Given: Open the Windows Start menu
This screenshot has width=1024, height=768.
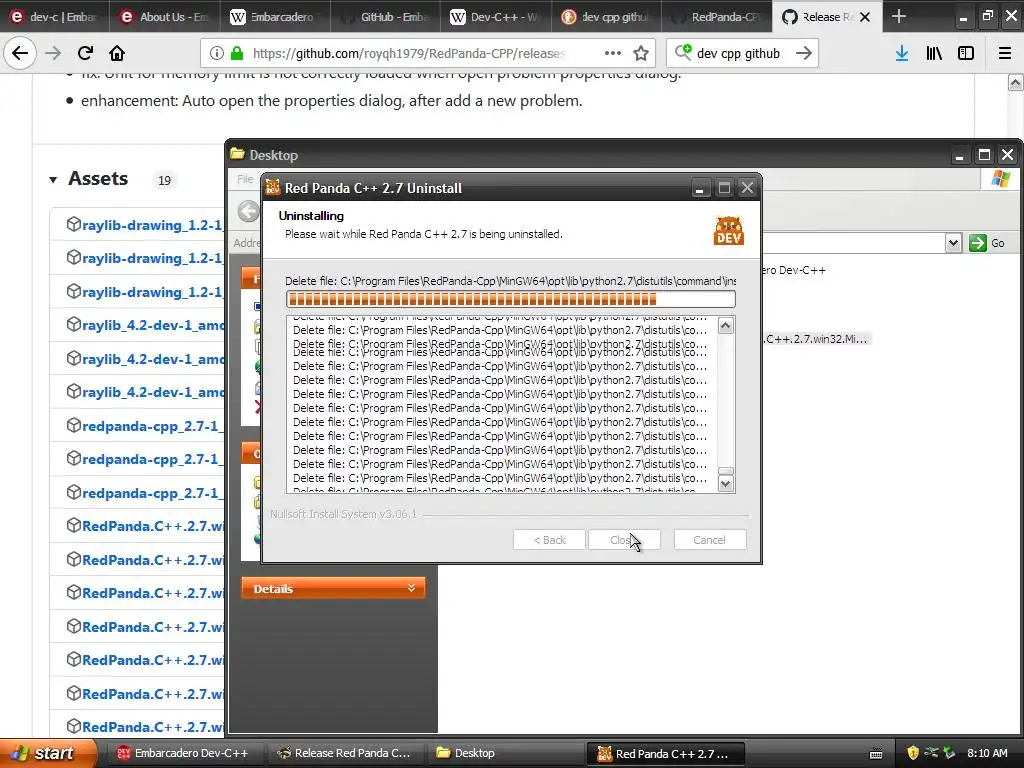Looking at the screenshot, I should pos(48,753).
